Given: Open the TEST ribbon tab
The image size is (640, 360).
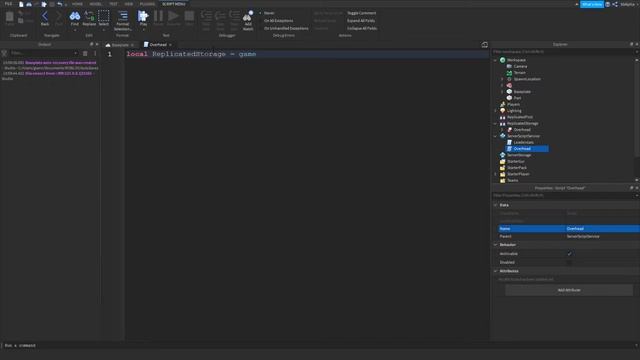Looking at the screenshot, I should coord(113,4).
